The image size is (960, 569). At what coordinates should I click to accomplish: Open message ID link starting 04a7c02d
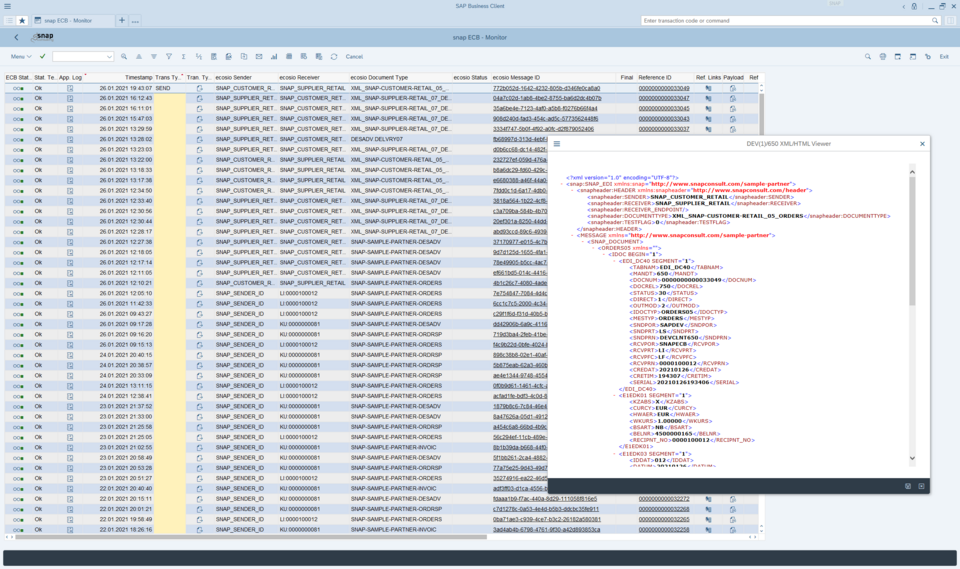[547, 98]
